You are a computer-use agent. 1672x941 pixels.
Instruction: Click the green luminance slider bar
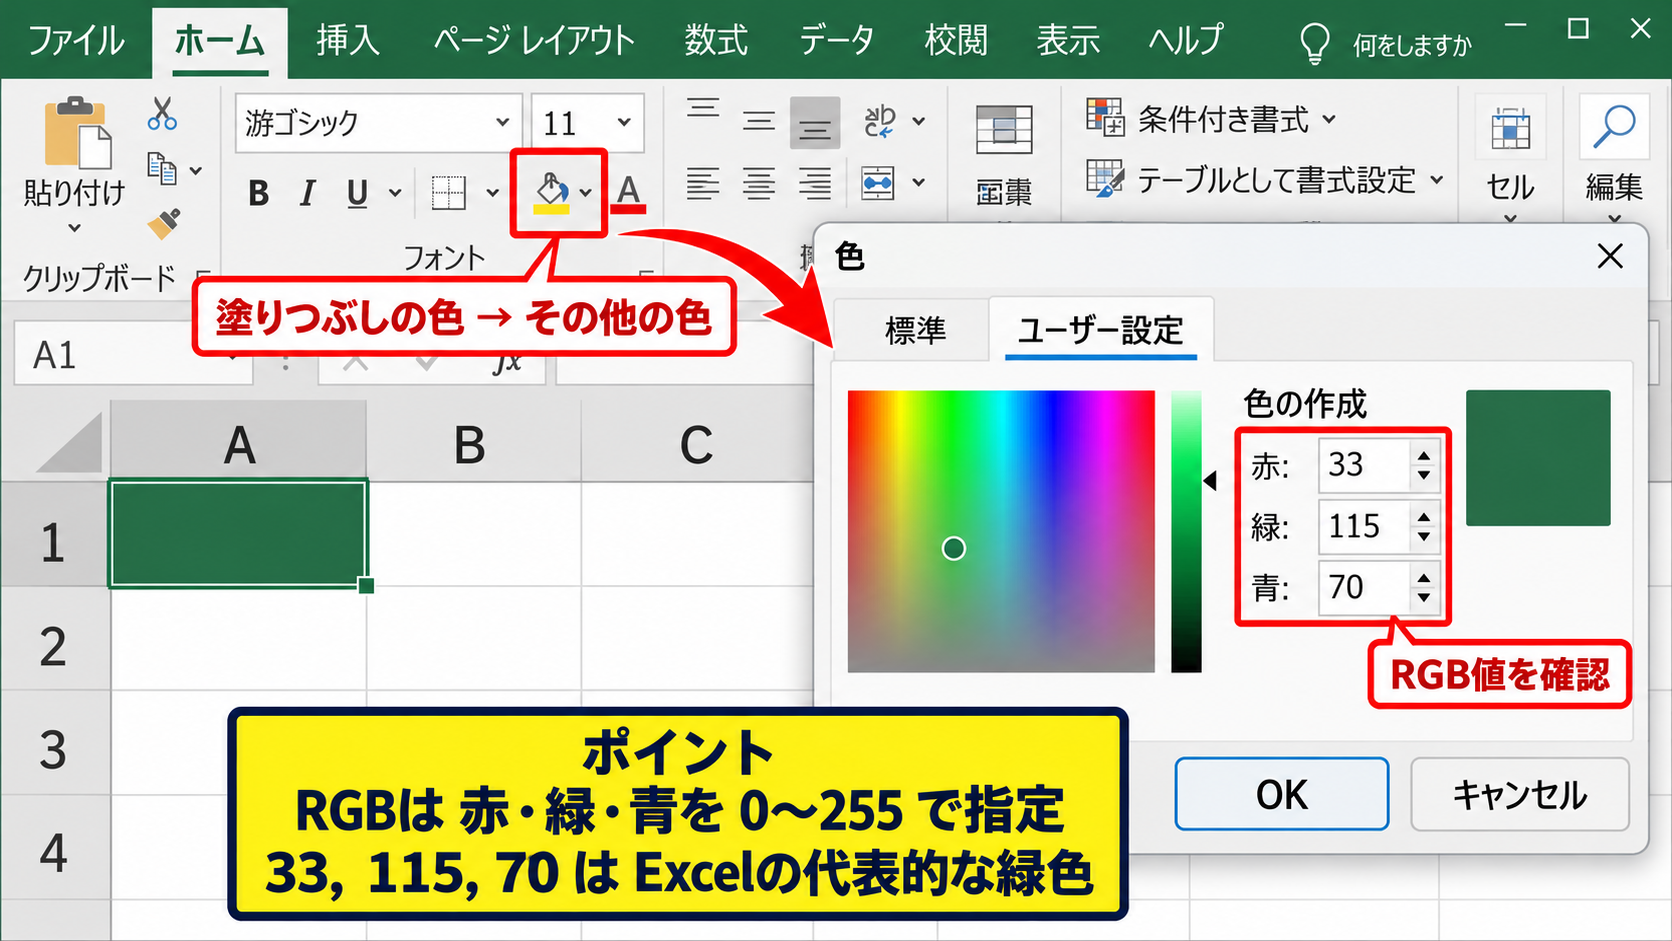point(1186,531)
